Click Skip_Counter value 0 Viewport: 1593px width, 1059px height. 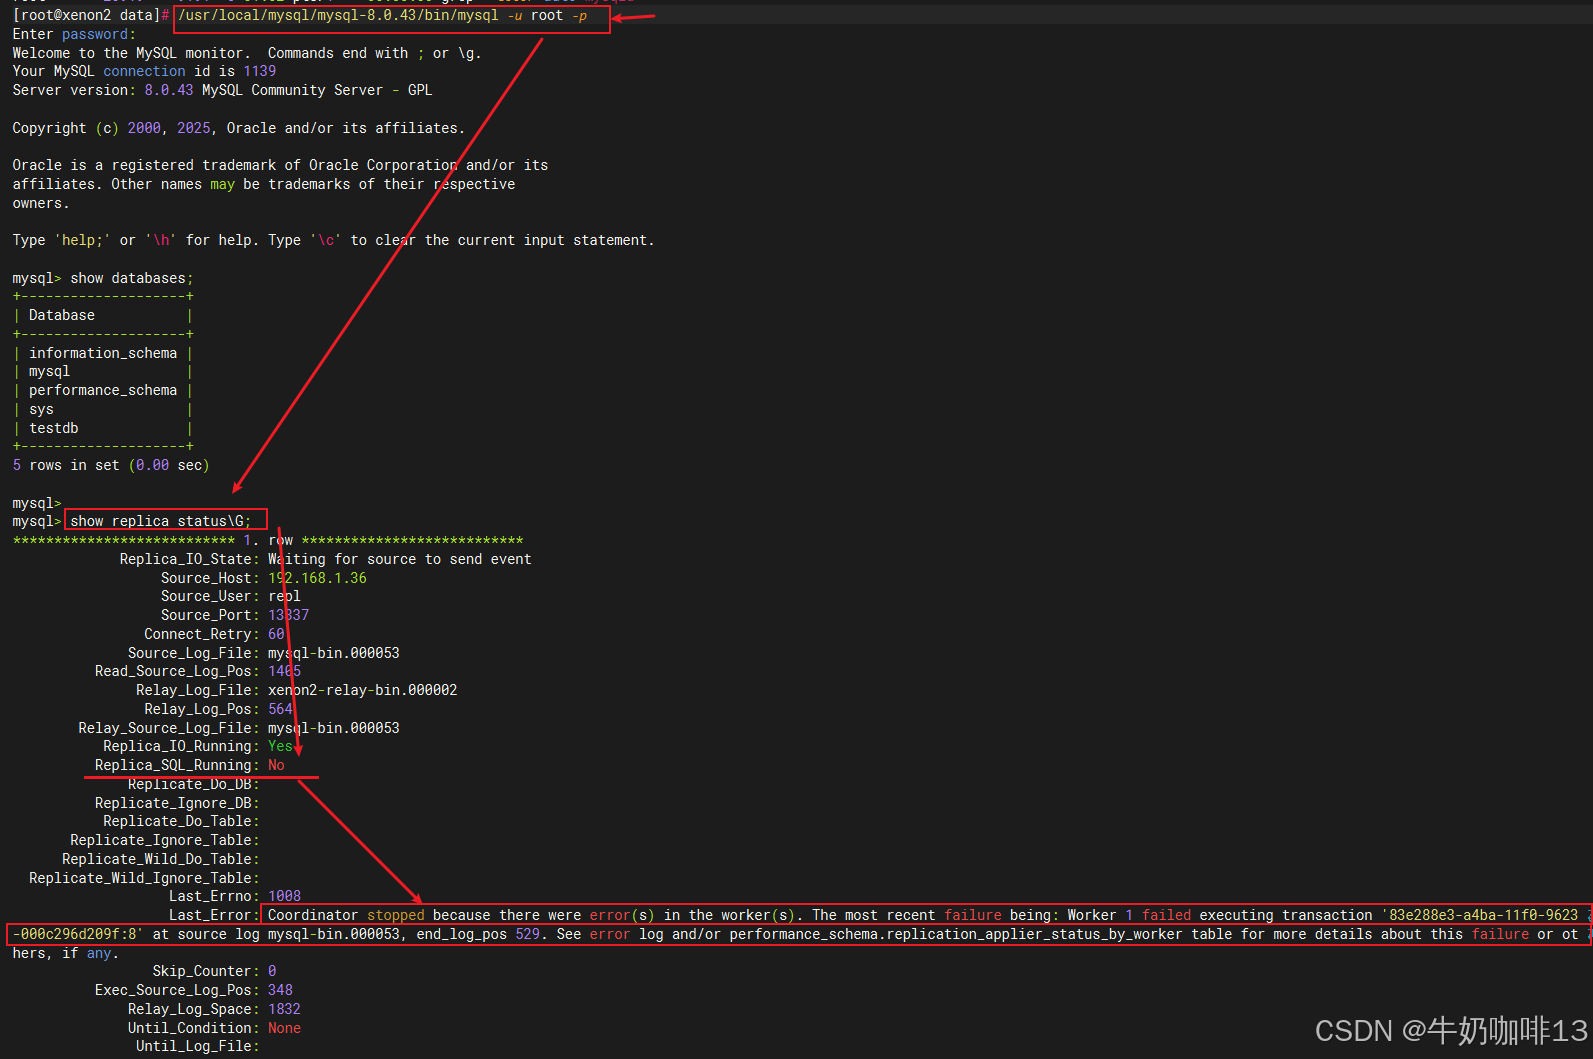pyautogui.click(x=272, y=972)
